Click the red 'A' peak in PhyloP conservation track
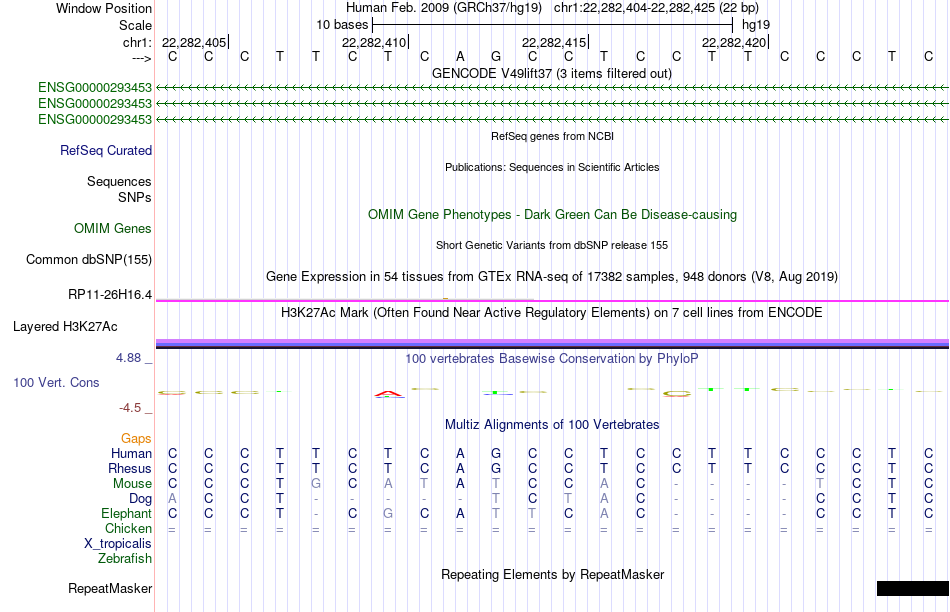The height and width of the screenshot is (612, 950). pyautogui.click(x=389, y=394)
